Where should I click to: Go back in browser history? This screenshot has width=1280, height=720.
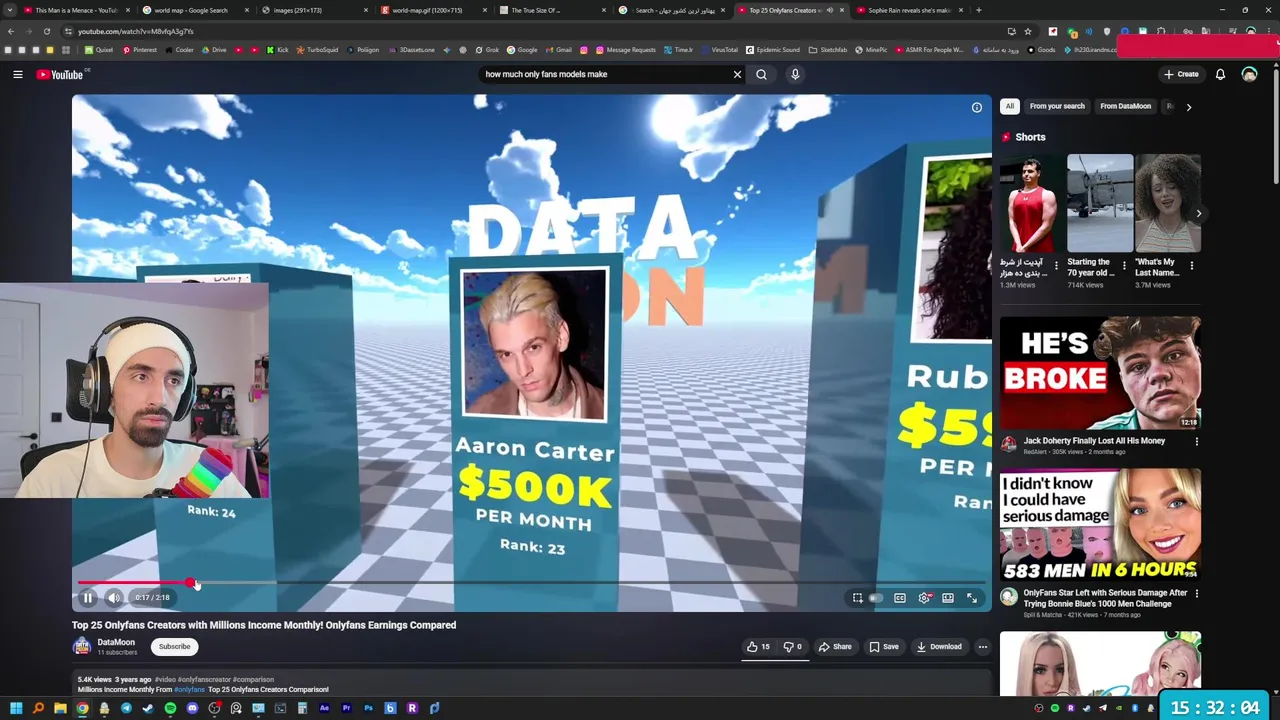(x=11, y=31)
